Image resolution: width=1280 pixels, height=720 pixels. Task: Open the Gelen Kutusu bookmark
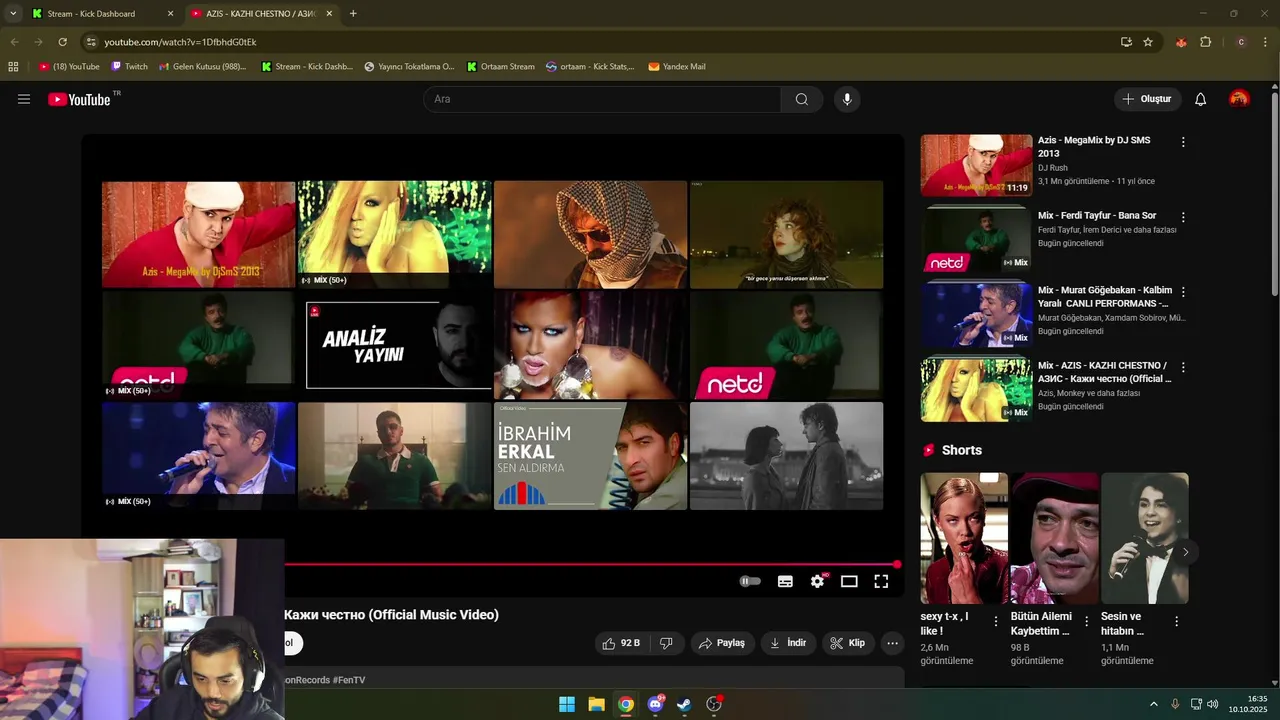[202, 67]
